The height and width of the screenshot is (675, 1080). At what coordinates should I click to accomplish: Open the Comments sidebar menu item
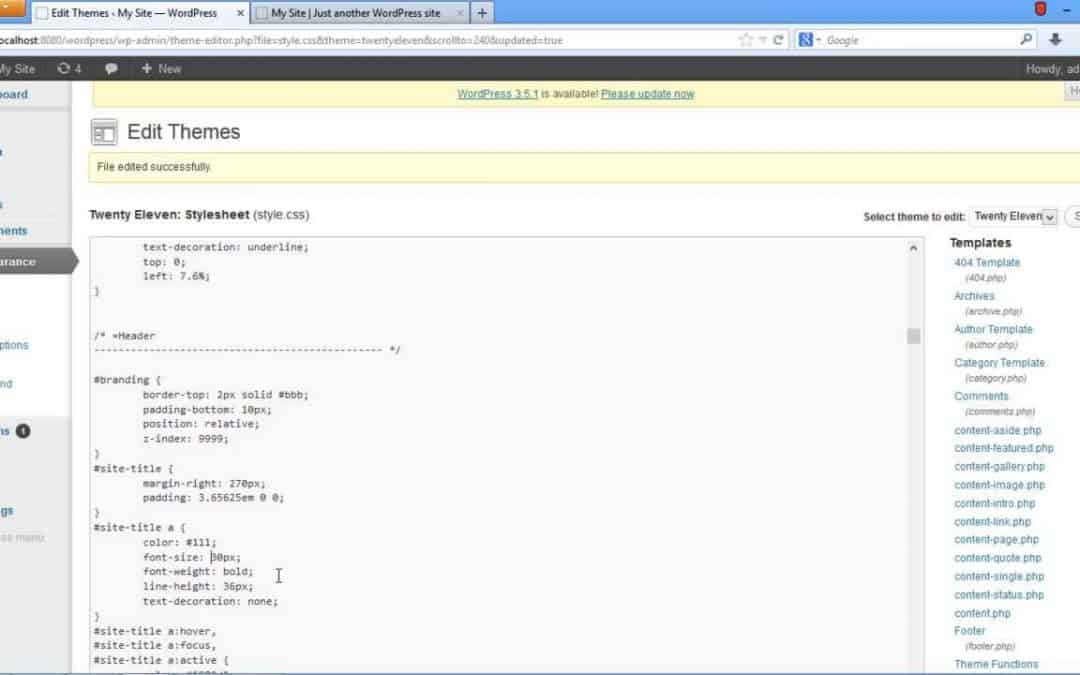coord(14,231)
